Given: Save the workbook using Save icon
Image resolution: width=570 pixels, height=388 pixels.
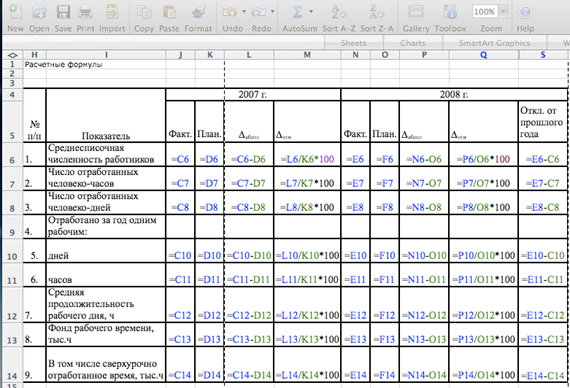Looking at the screenshot, I should 63,12.
